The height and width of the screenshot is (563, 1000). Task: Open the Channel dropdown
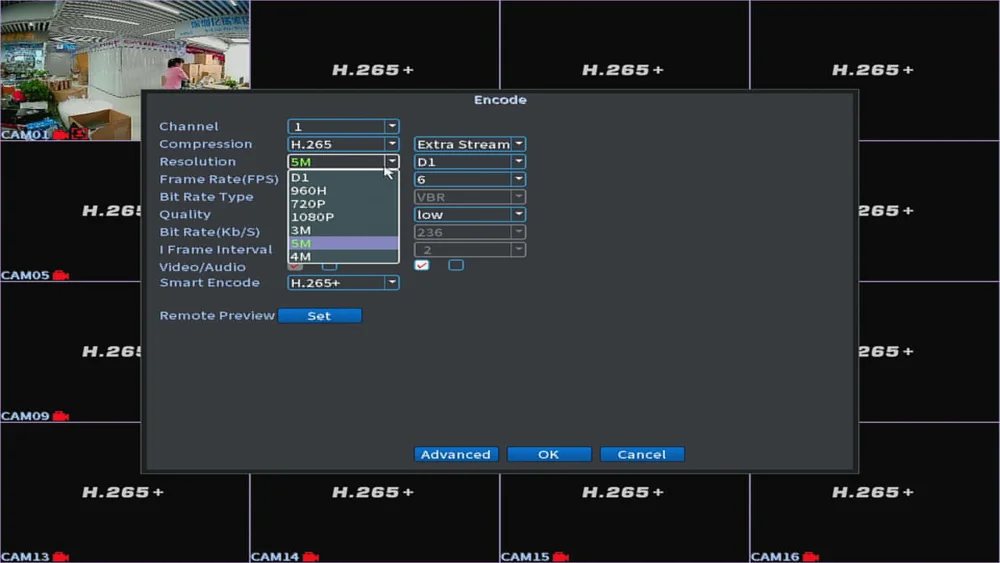point(343,126)
